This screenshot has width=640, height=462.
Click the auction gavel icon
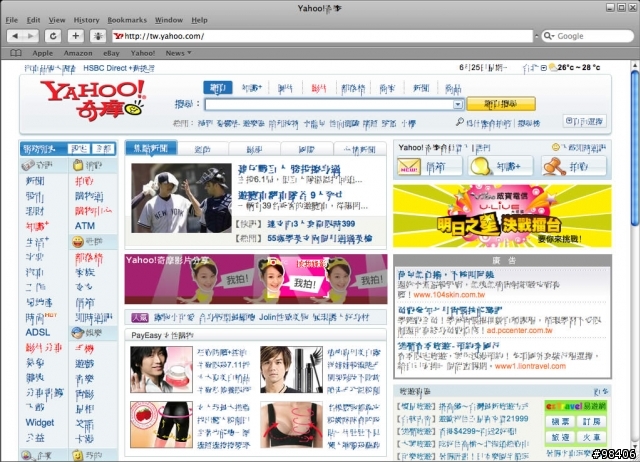(x=554, y=167)
